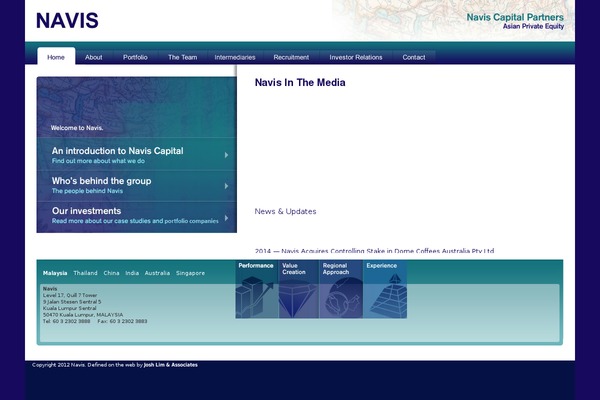The width and height of the screenshot is (600, 400).
Task: Click the Welcome to Navis text
Action: coord(77,128)
